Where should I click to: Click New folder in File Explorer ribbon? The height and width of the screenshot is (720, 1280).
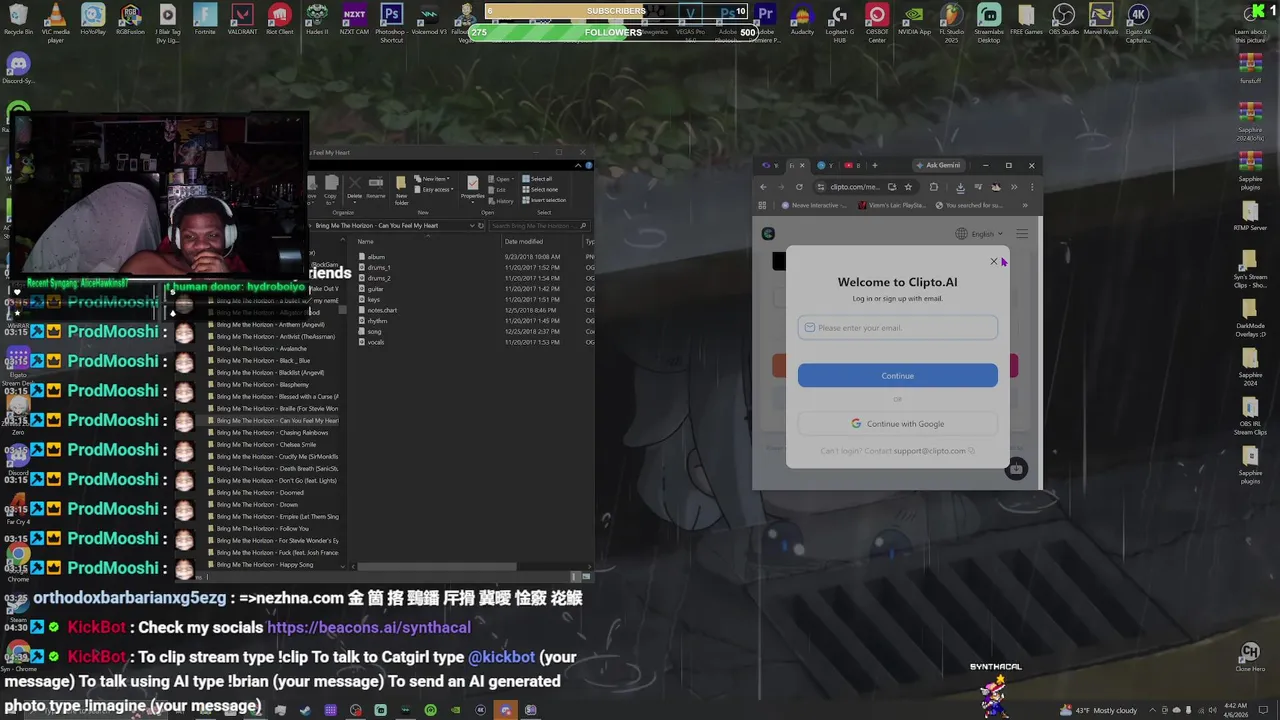pos(401,190)
